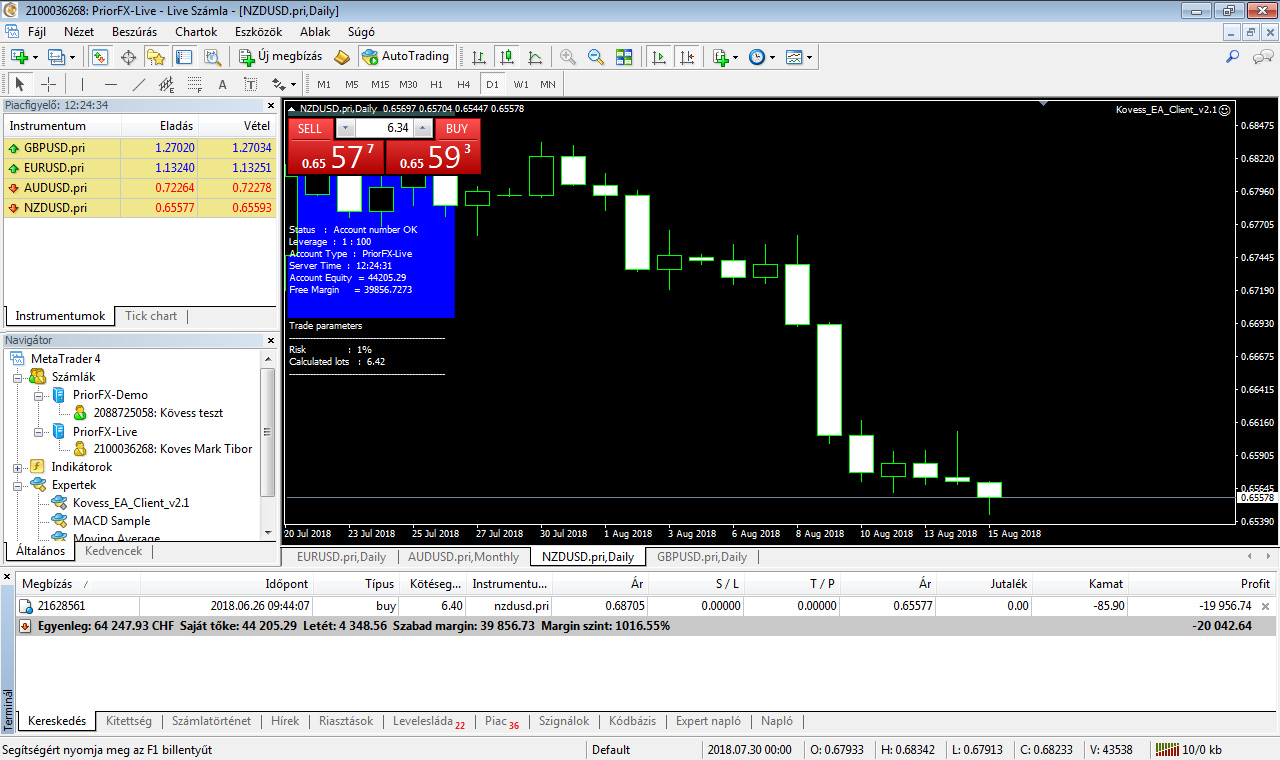The height and width of the screenshot is (760, 1280).
Task: Switch timeframe to M1
Action: pos(324,84)
